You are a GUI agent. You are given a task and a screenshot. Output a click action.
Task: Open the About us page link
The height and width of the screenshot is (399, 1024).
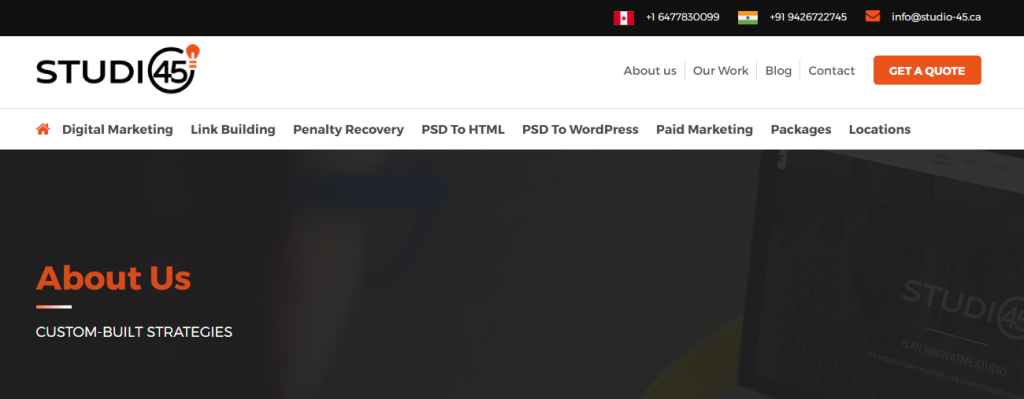pyautogui.click(x=650, y=71)
